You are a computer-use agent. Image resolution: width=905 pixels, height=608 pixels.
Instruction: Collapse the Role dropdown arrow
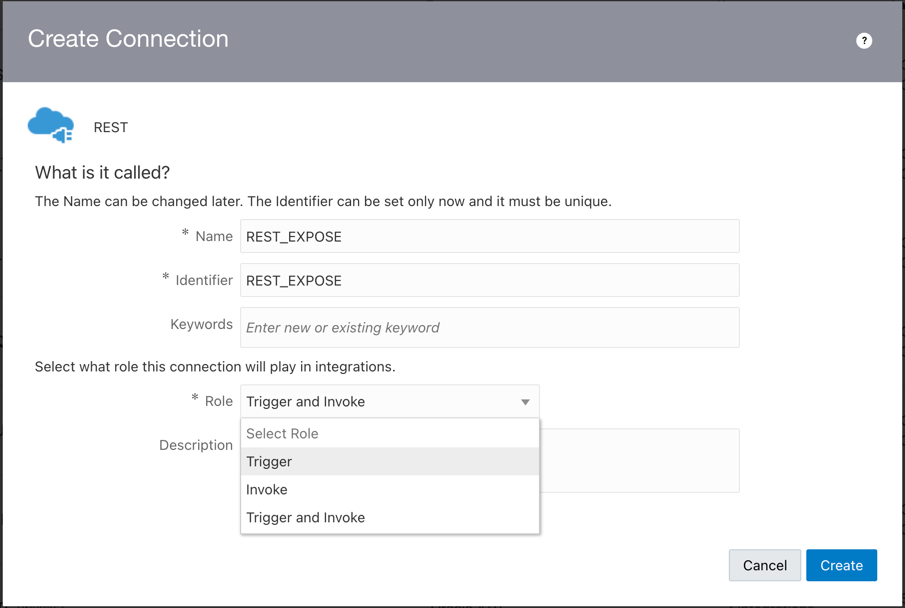click(x=524, y=402)
